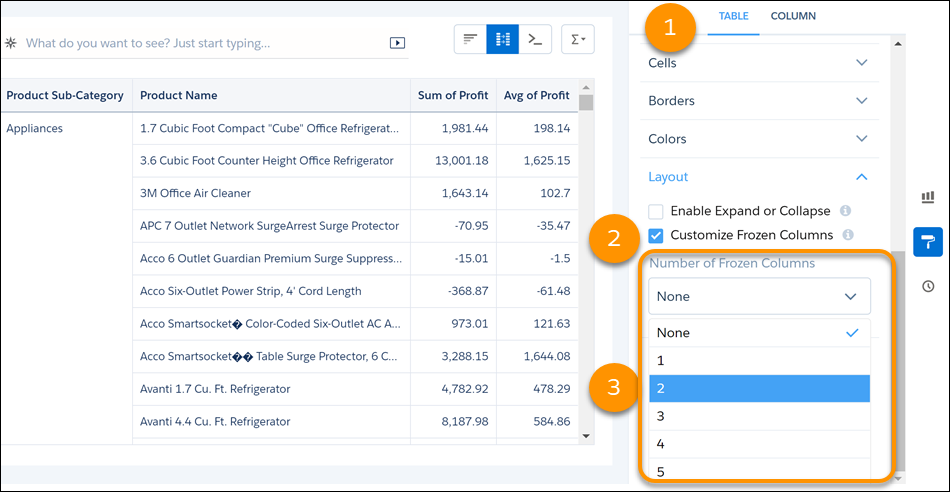Enable the Expand or Collapse checkbox
The width and height of the screenshot is (950, 492).
click(x=656, y=211)
